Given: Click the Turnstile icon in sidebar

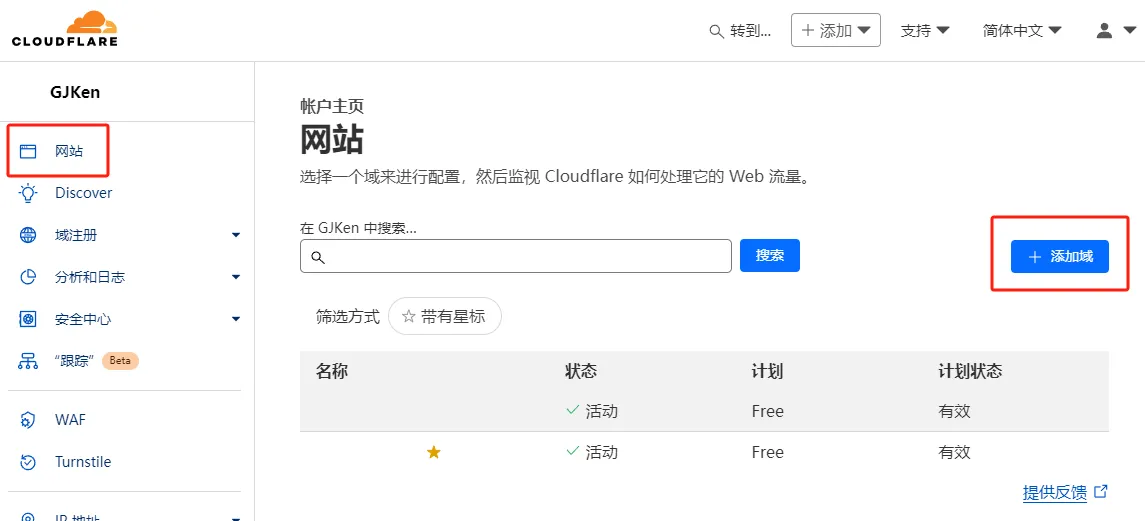Looking at the screenshot, I should click(28, 462).
